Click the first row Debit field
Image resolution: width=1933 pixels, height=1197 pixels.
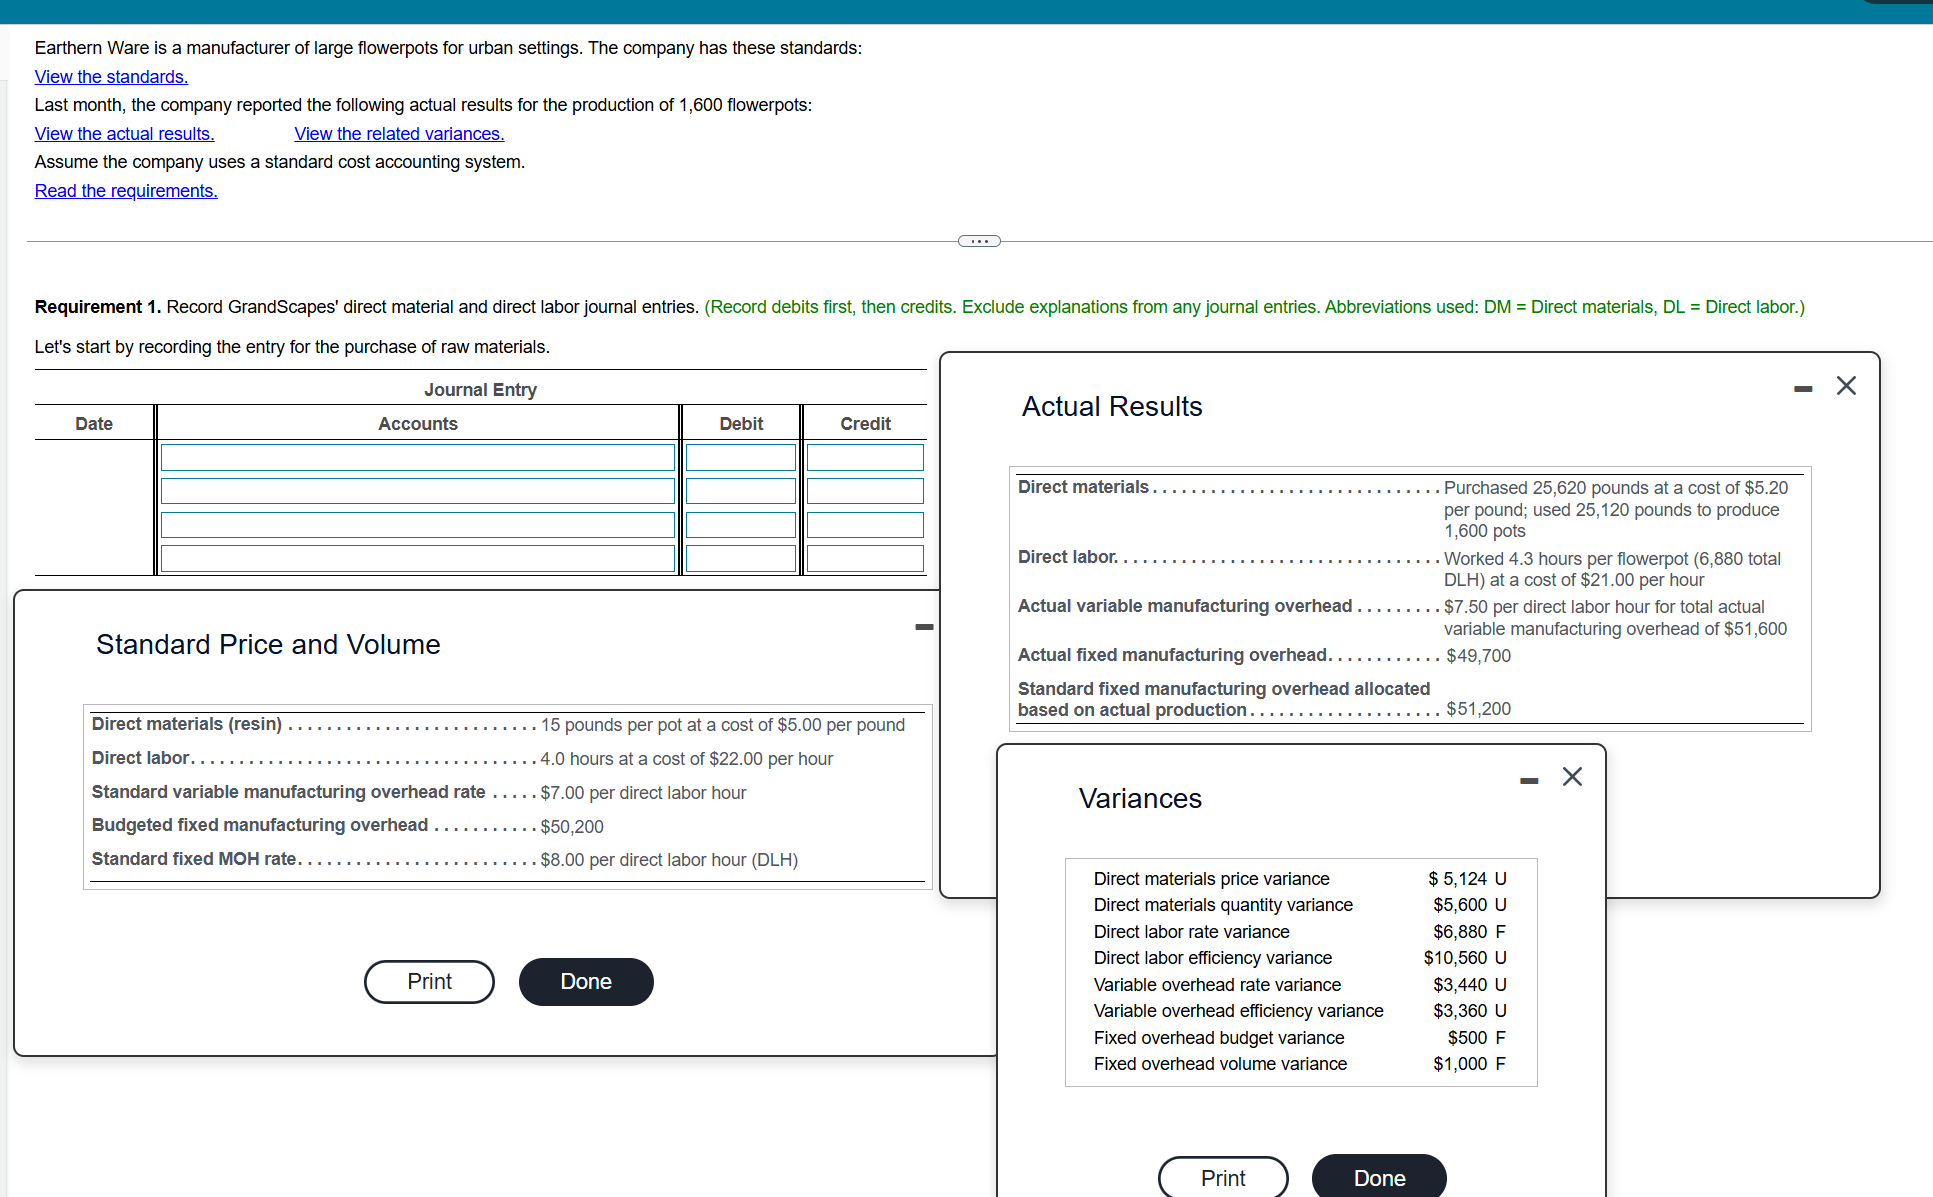coord(740,458)
